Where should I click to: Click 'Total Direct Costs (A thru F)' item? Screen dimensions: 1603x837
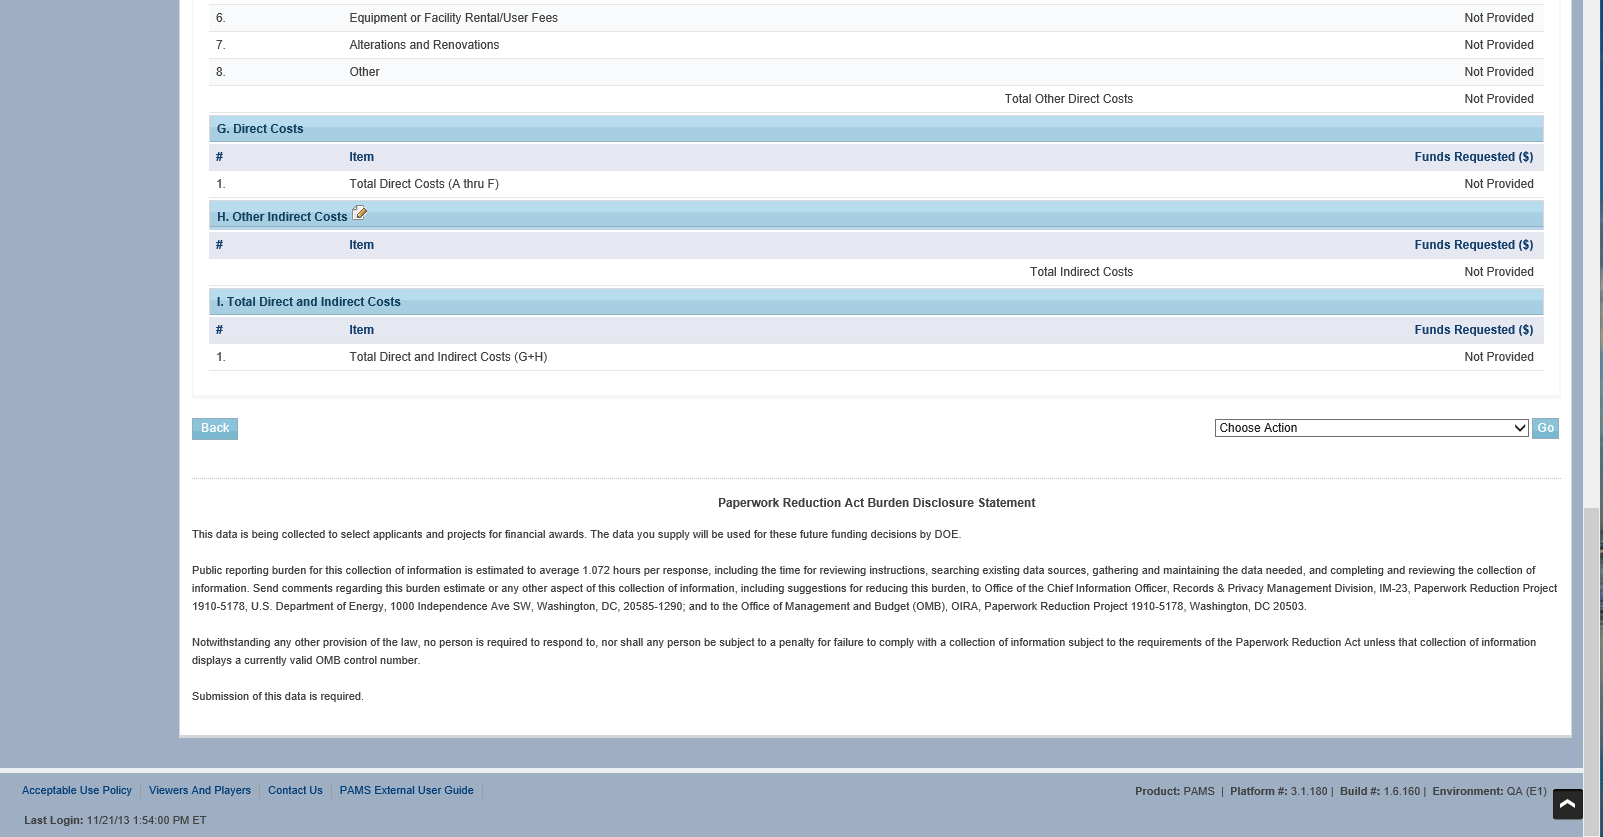coord(424,184)
